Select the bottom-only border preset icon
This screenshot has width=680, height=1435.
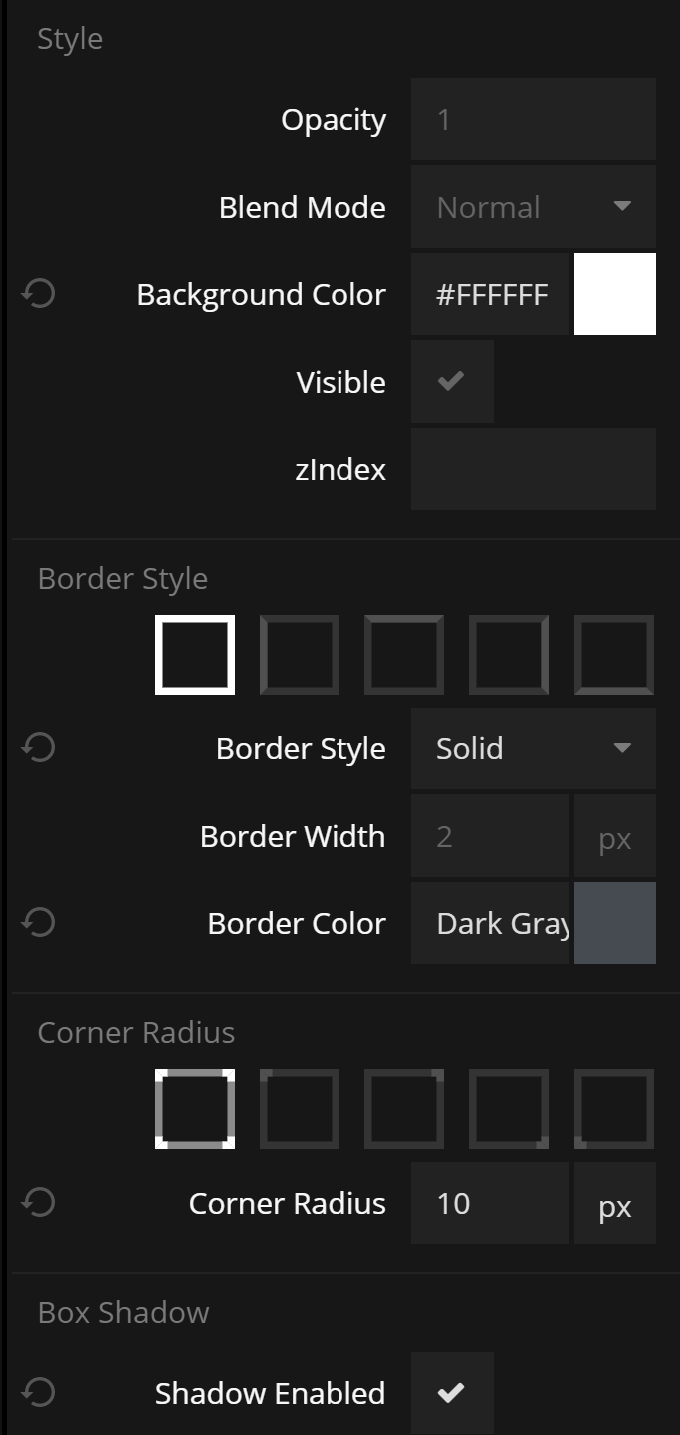tap(614, 655)
